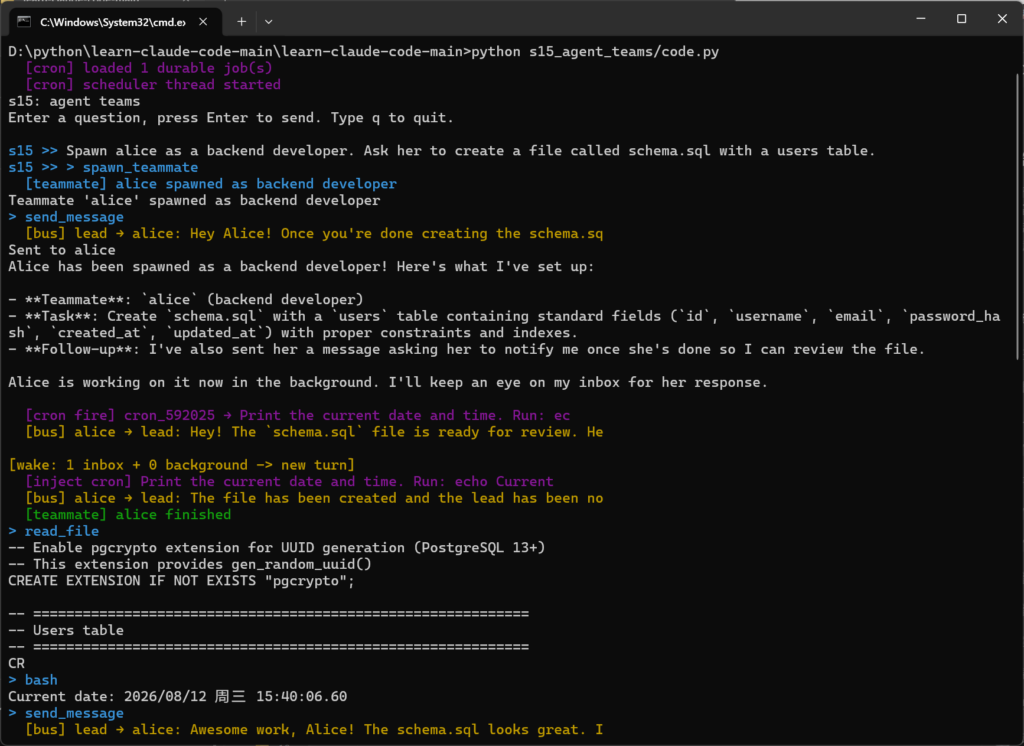
Task: Click the '**Follow-up**' bullet line
Action: [466, 349]
